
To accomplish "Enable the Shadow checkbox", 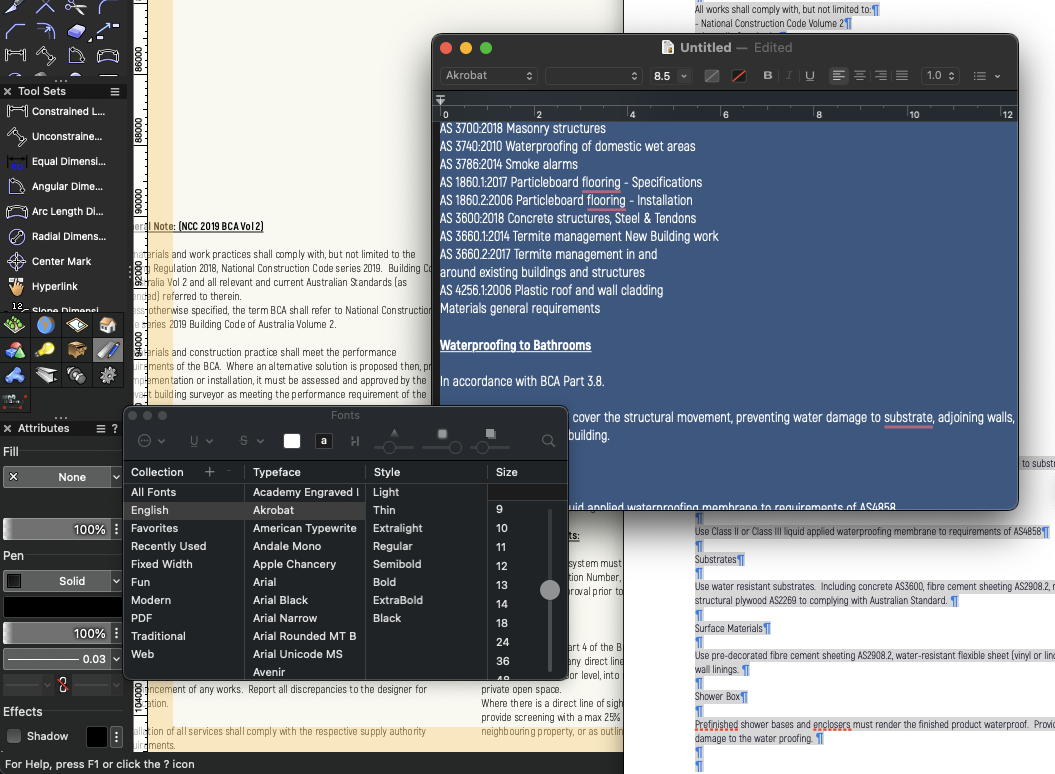I will 14,736.
